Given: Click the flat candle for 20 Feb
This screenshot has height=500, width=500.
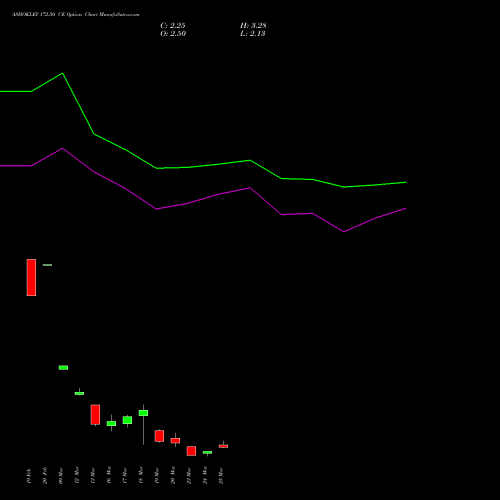Looking at the screenshot, I should [47, 265].
